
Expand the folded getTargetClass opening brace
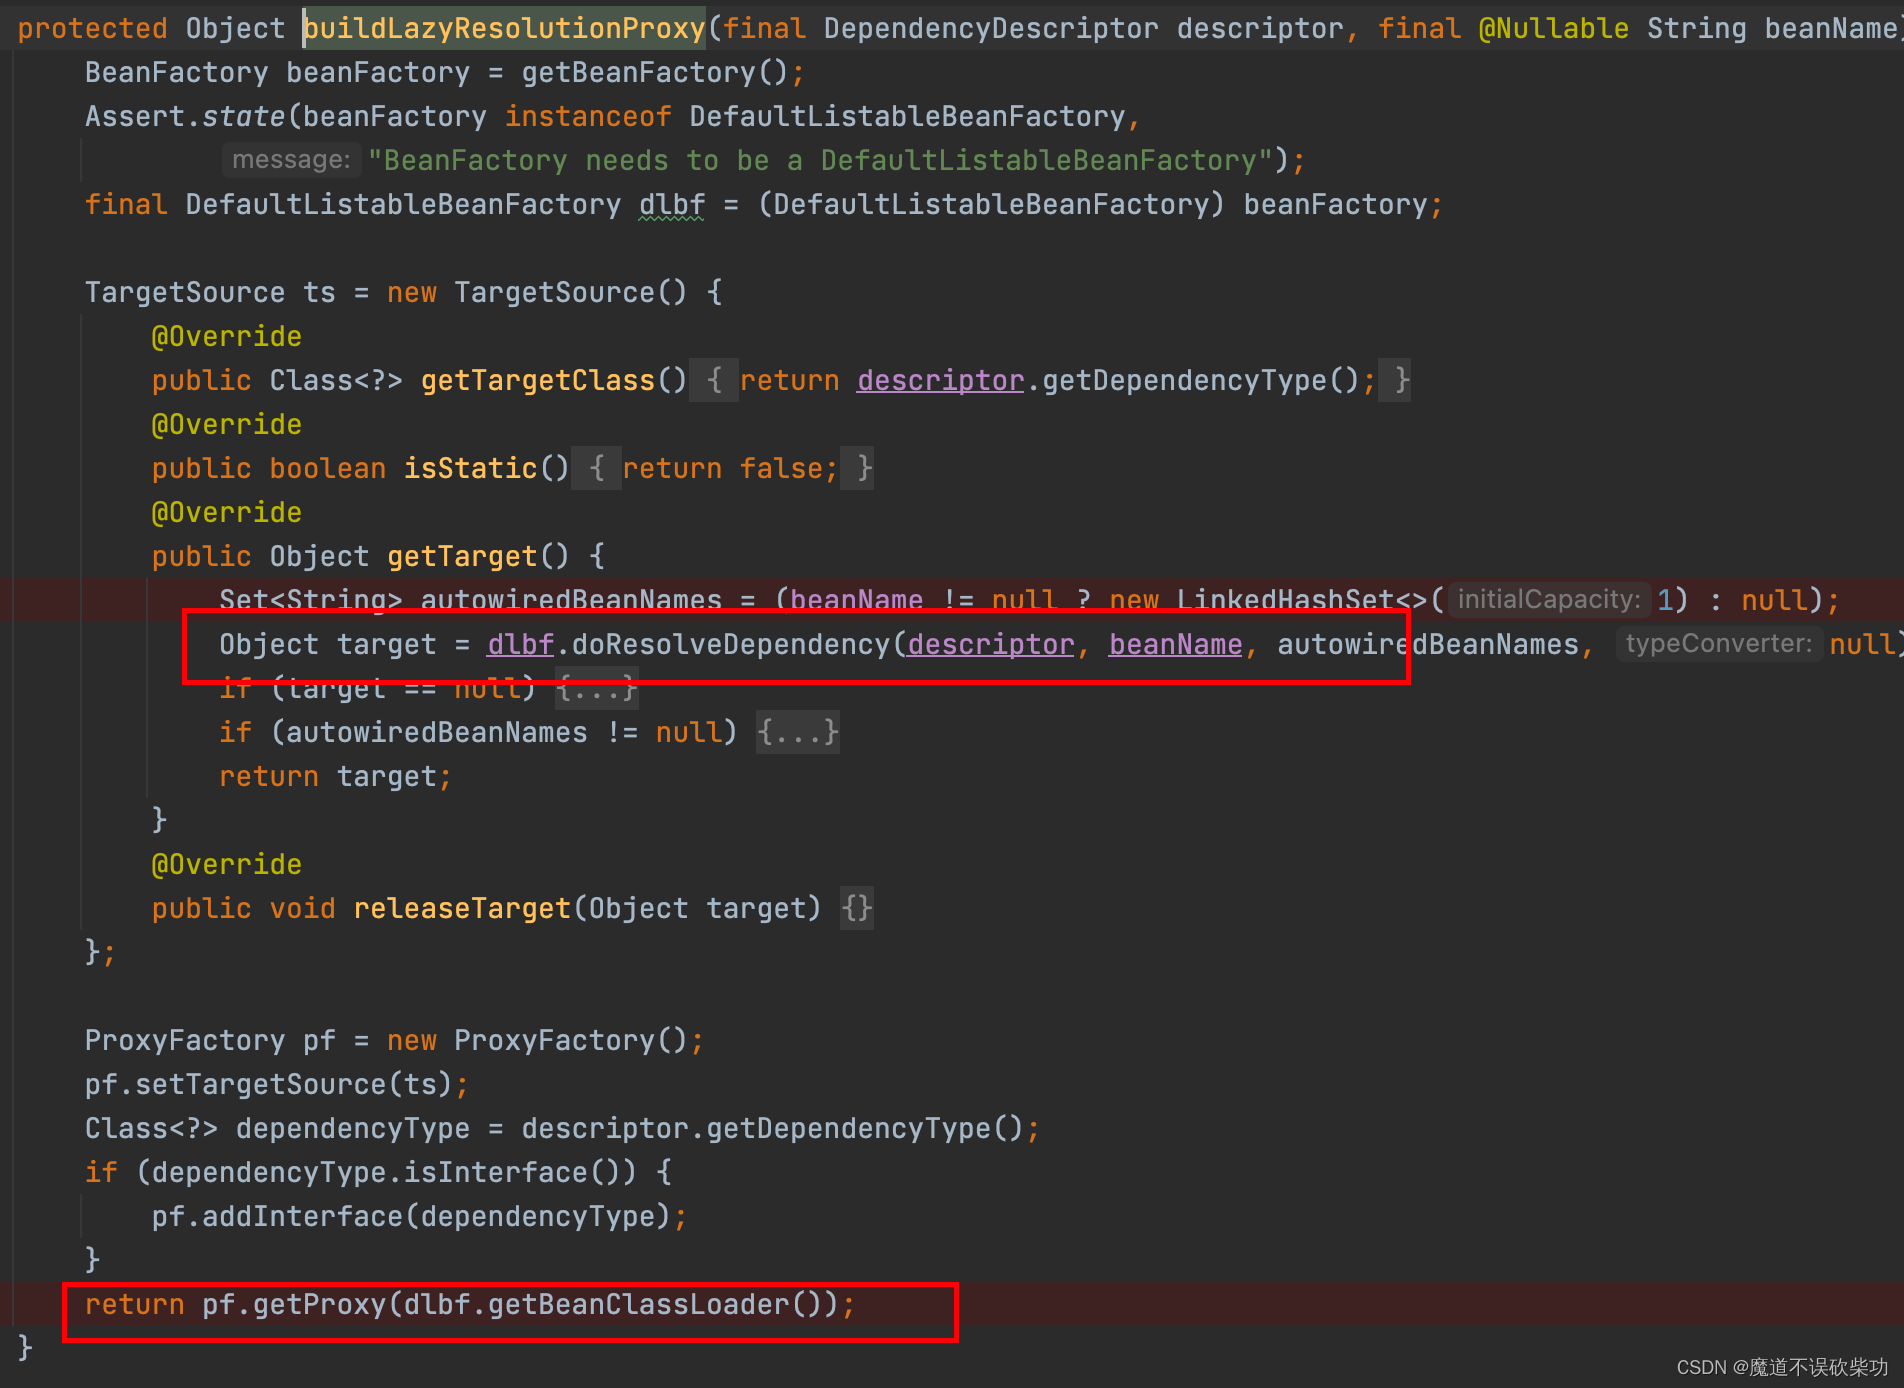(714, 380)
